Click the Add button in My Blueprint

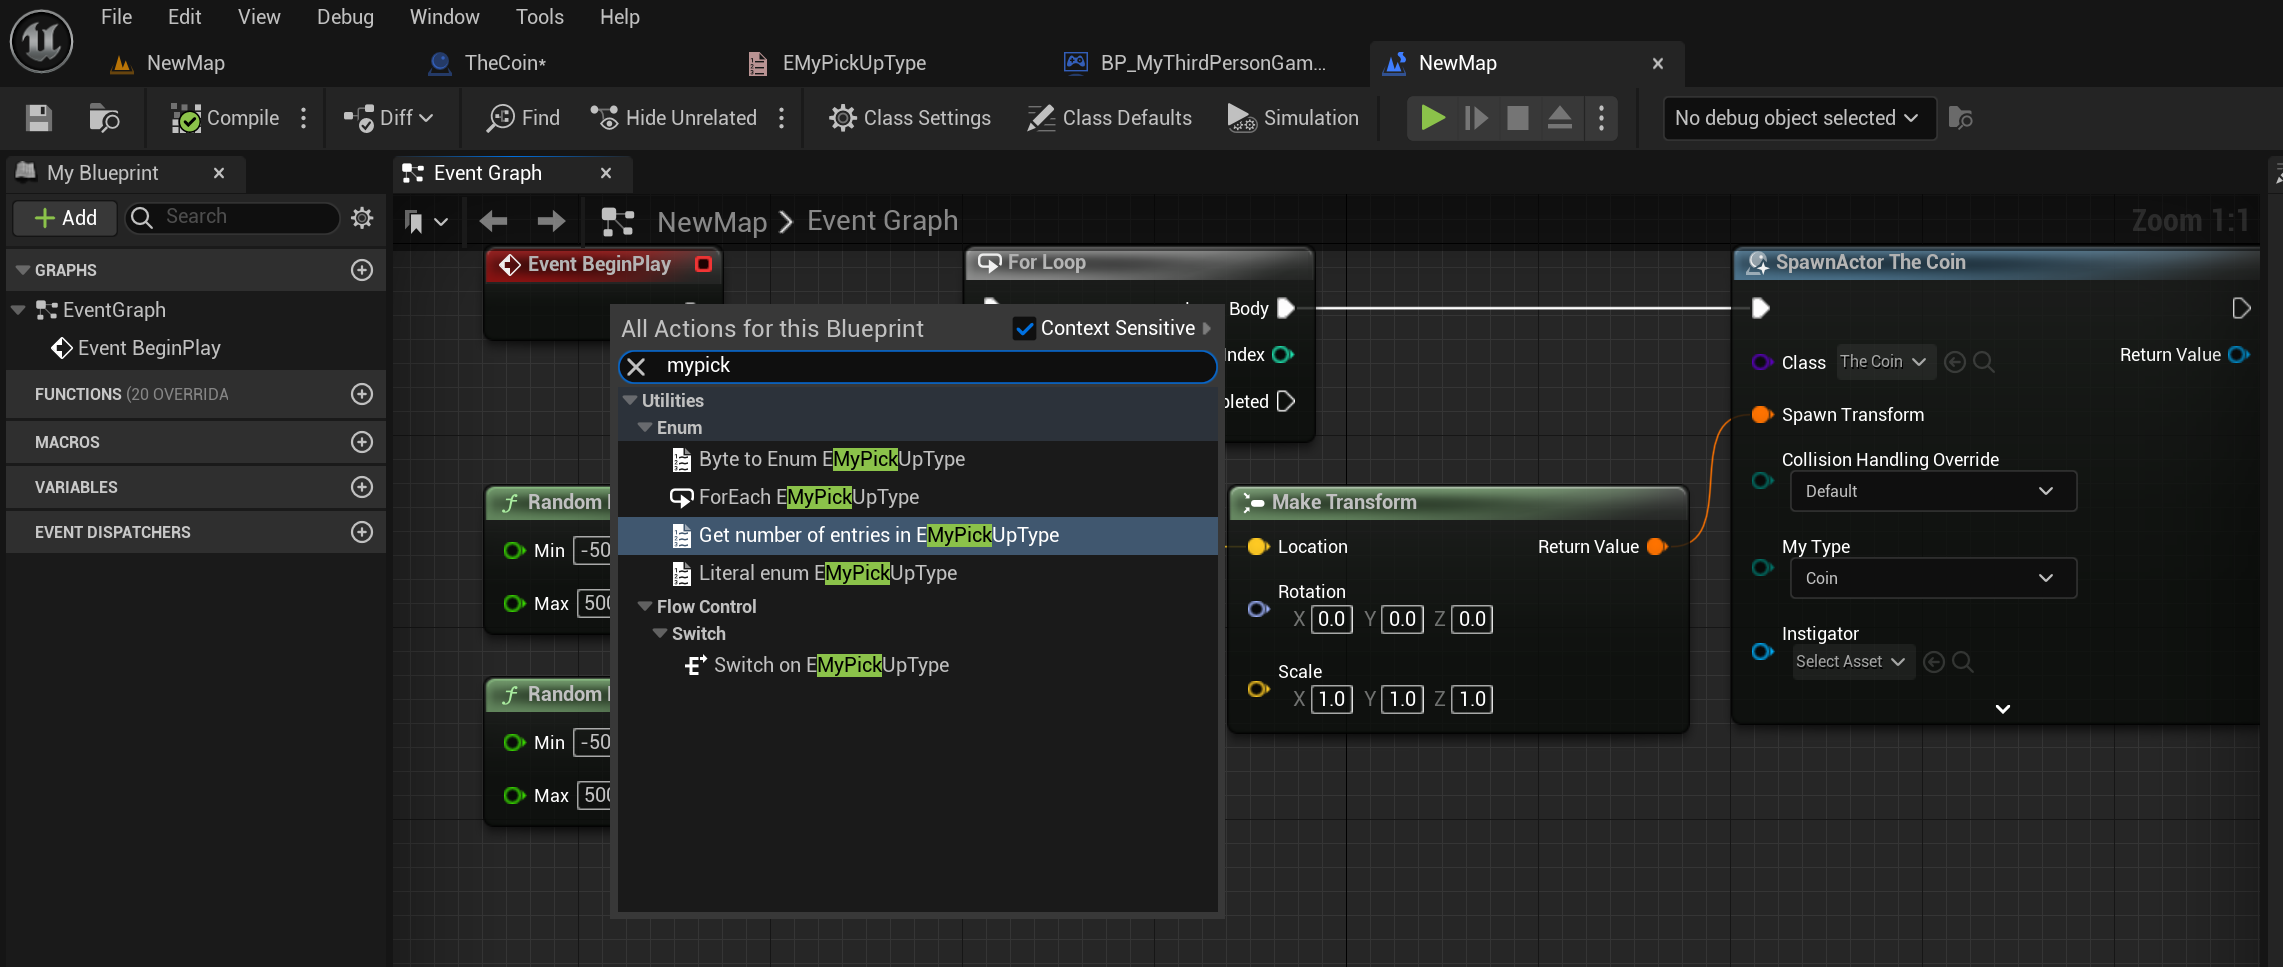[x=65, y=218]
